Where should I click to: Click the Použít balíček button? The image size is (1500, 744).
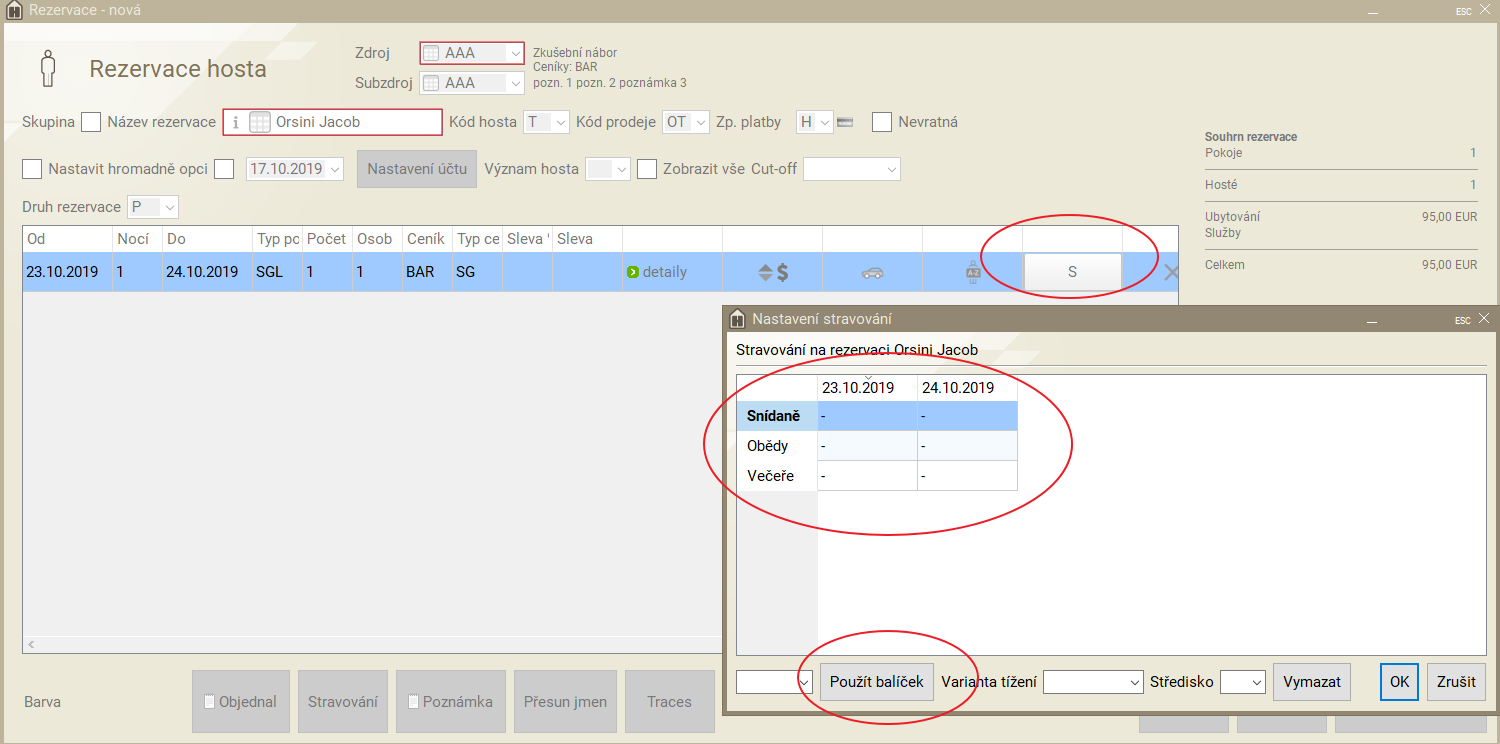pyautogui.click(x=877, y=682)
